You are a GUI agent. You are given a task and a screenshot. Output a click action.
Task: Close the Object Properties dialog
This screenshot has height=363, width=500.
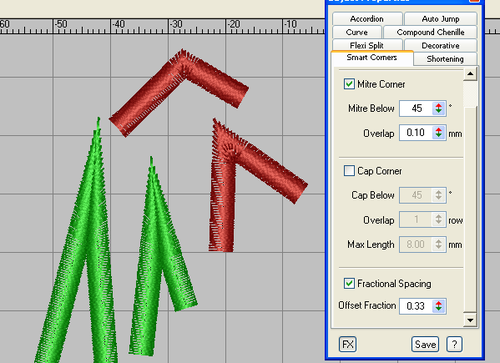474,1
